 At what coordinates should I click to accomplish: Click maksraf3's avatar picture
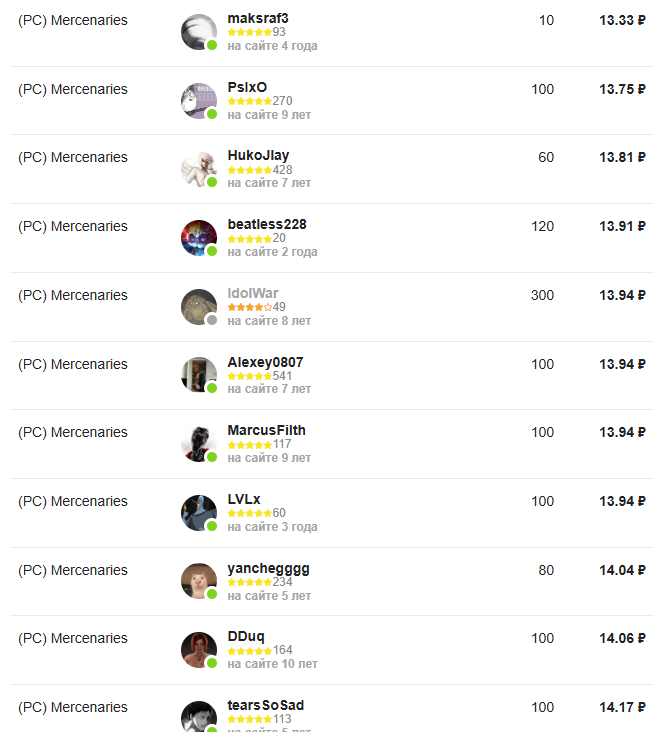198,32
